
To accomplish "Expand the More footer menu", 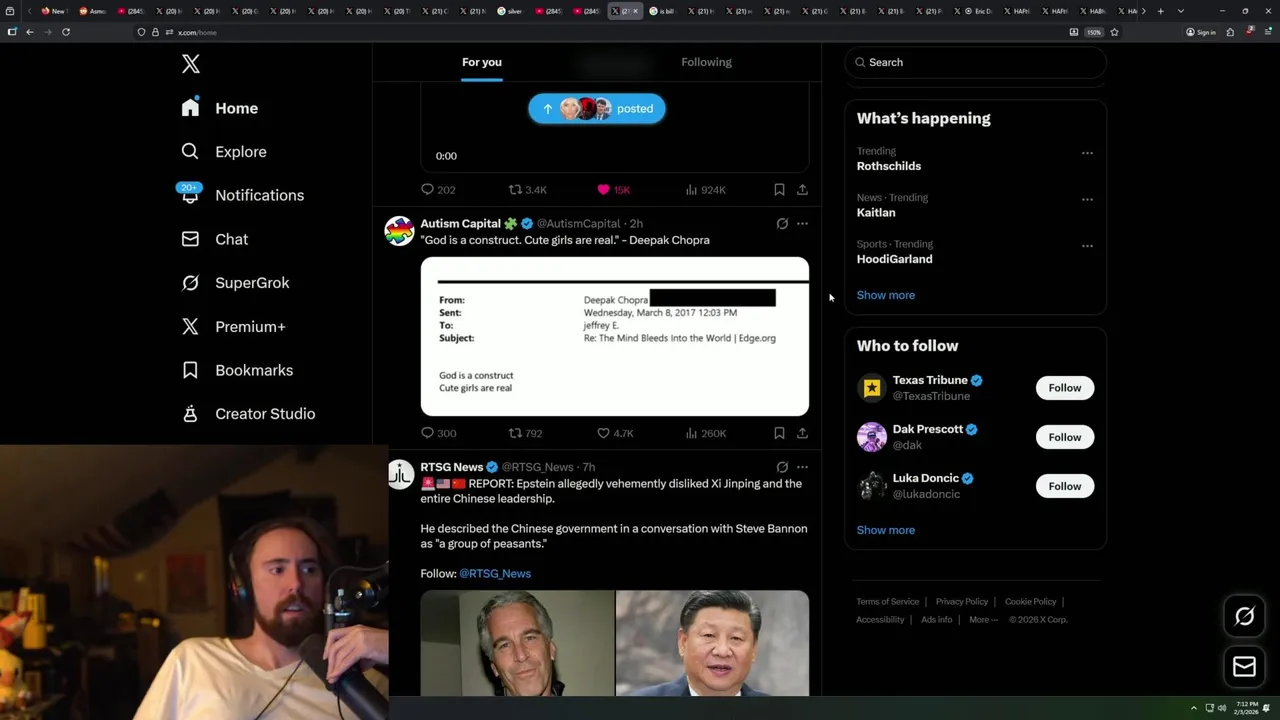I will [983, 620].
